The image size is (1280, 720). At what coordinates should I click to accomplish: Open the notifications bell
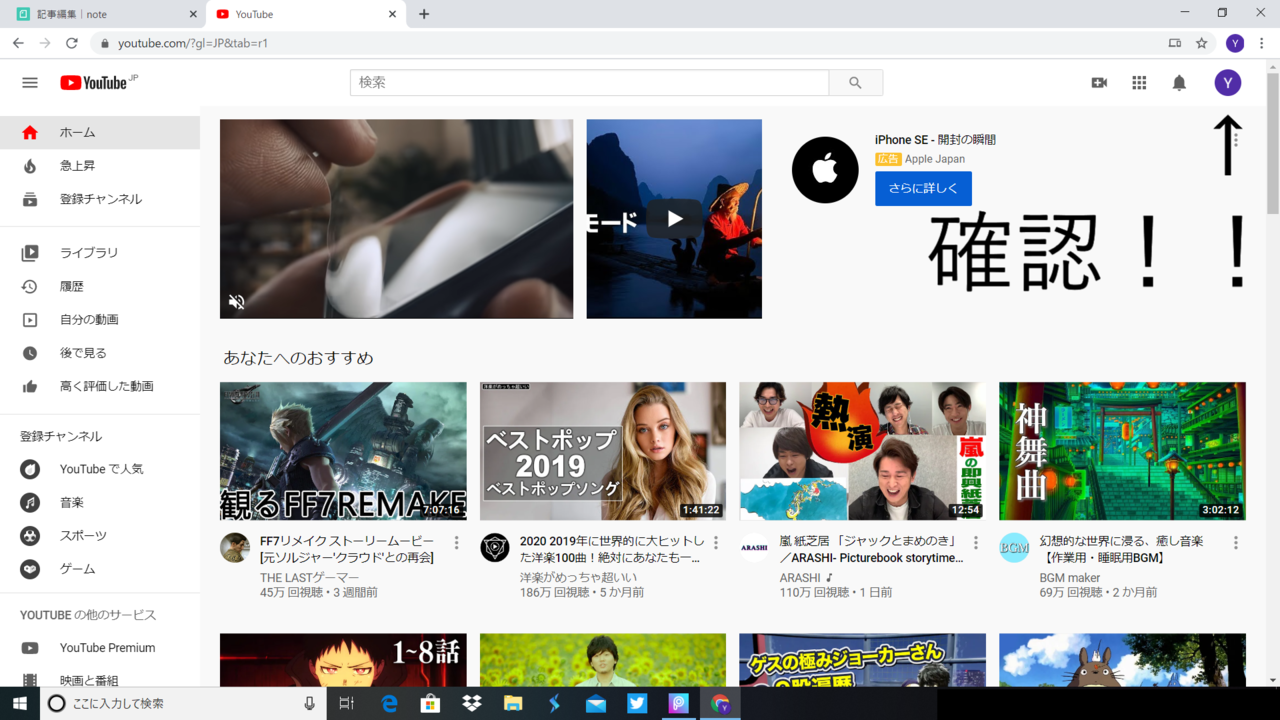[x=1179, y=83]
